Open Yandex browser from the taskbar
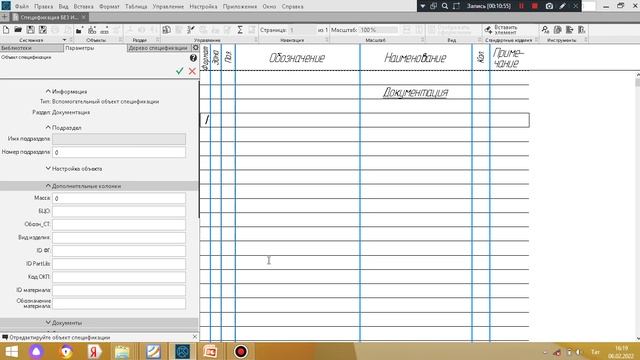Screen dimensions: 640x360 (94, 351)
